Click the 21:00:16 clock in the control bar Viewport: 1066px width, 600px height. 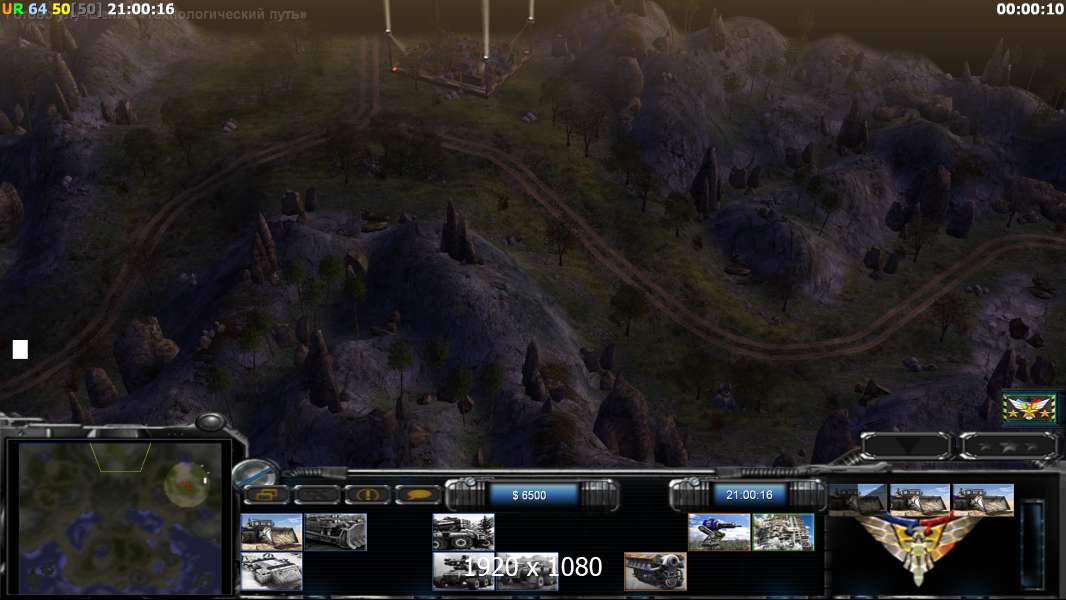[x=749, y=495]
